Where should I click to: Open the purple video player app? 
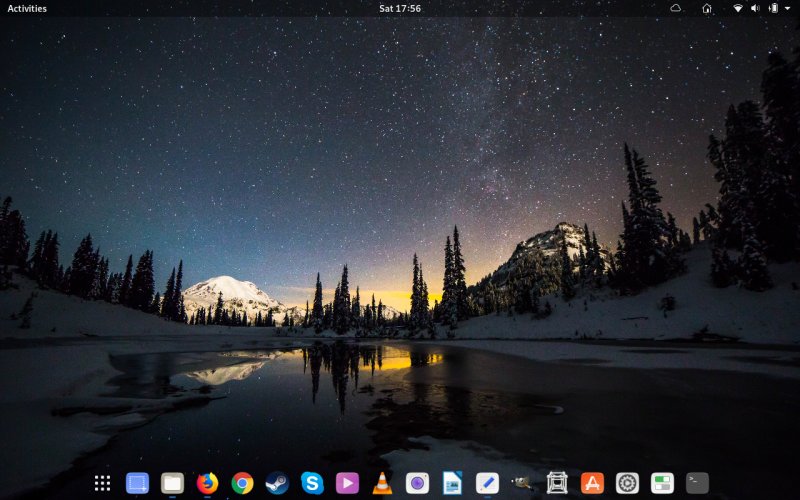click(x=347, y=483)
